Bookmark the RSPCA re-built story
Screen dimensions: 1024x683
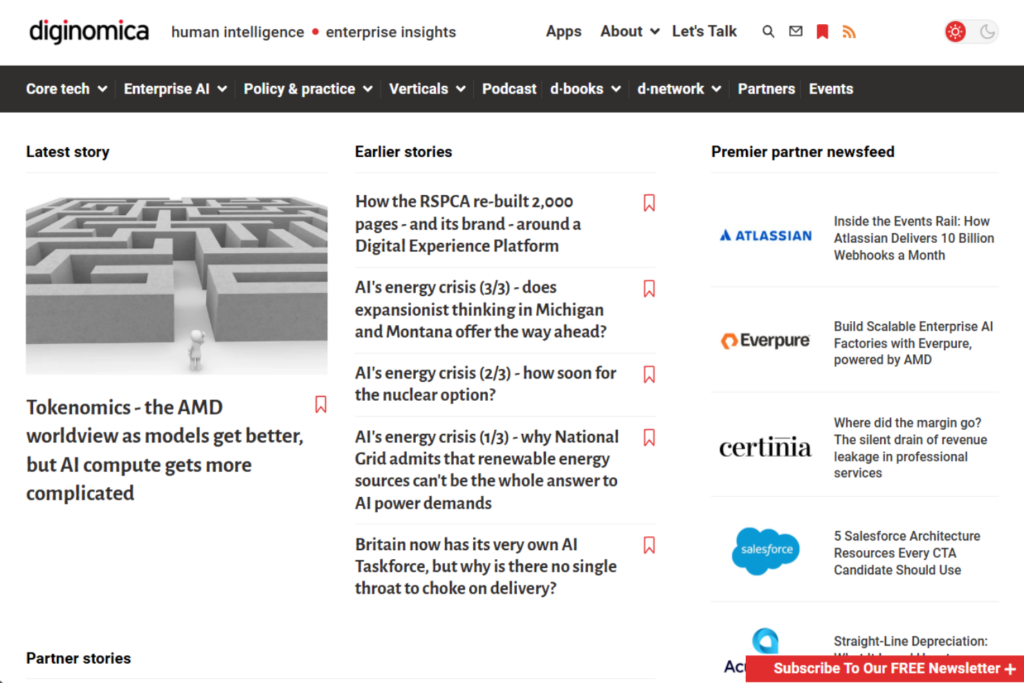pyautogui.click(x=649, y=202)
